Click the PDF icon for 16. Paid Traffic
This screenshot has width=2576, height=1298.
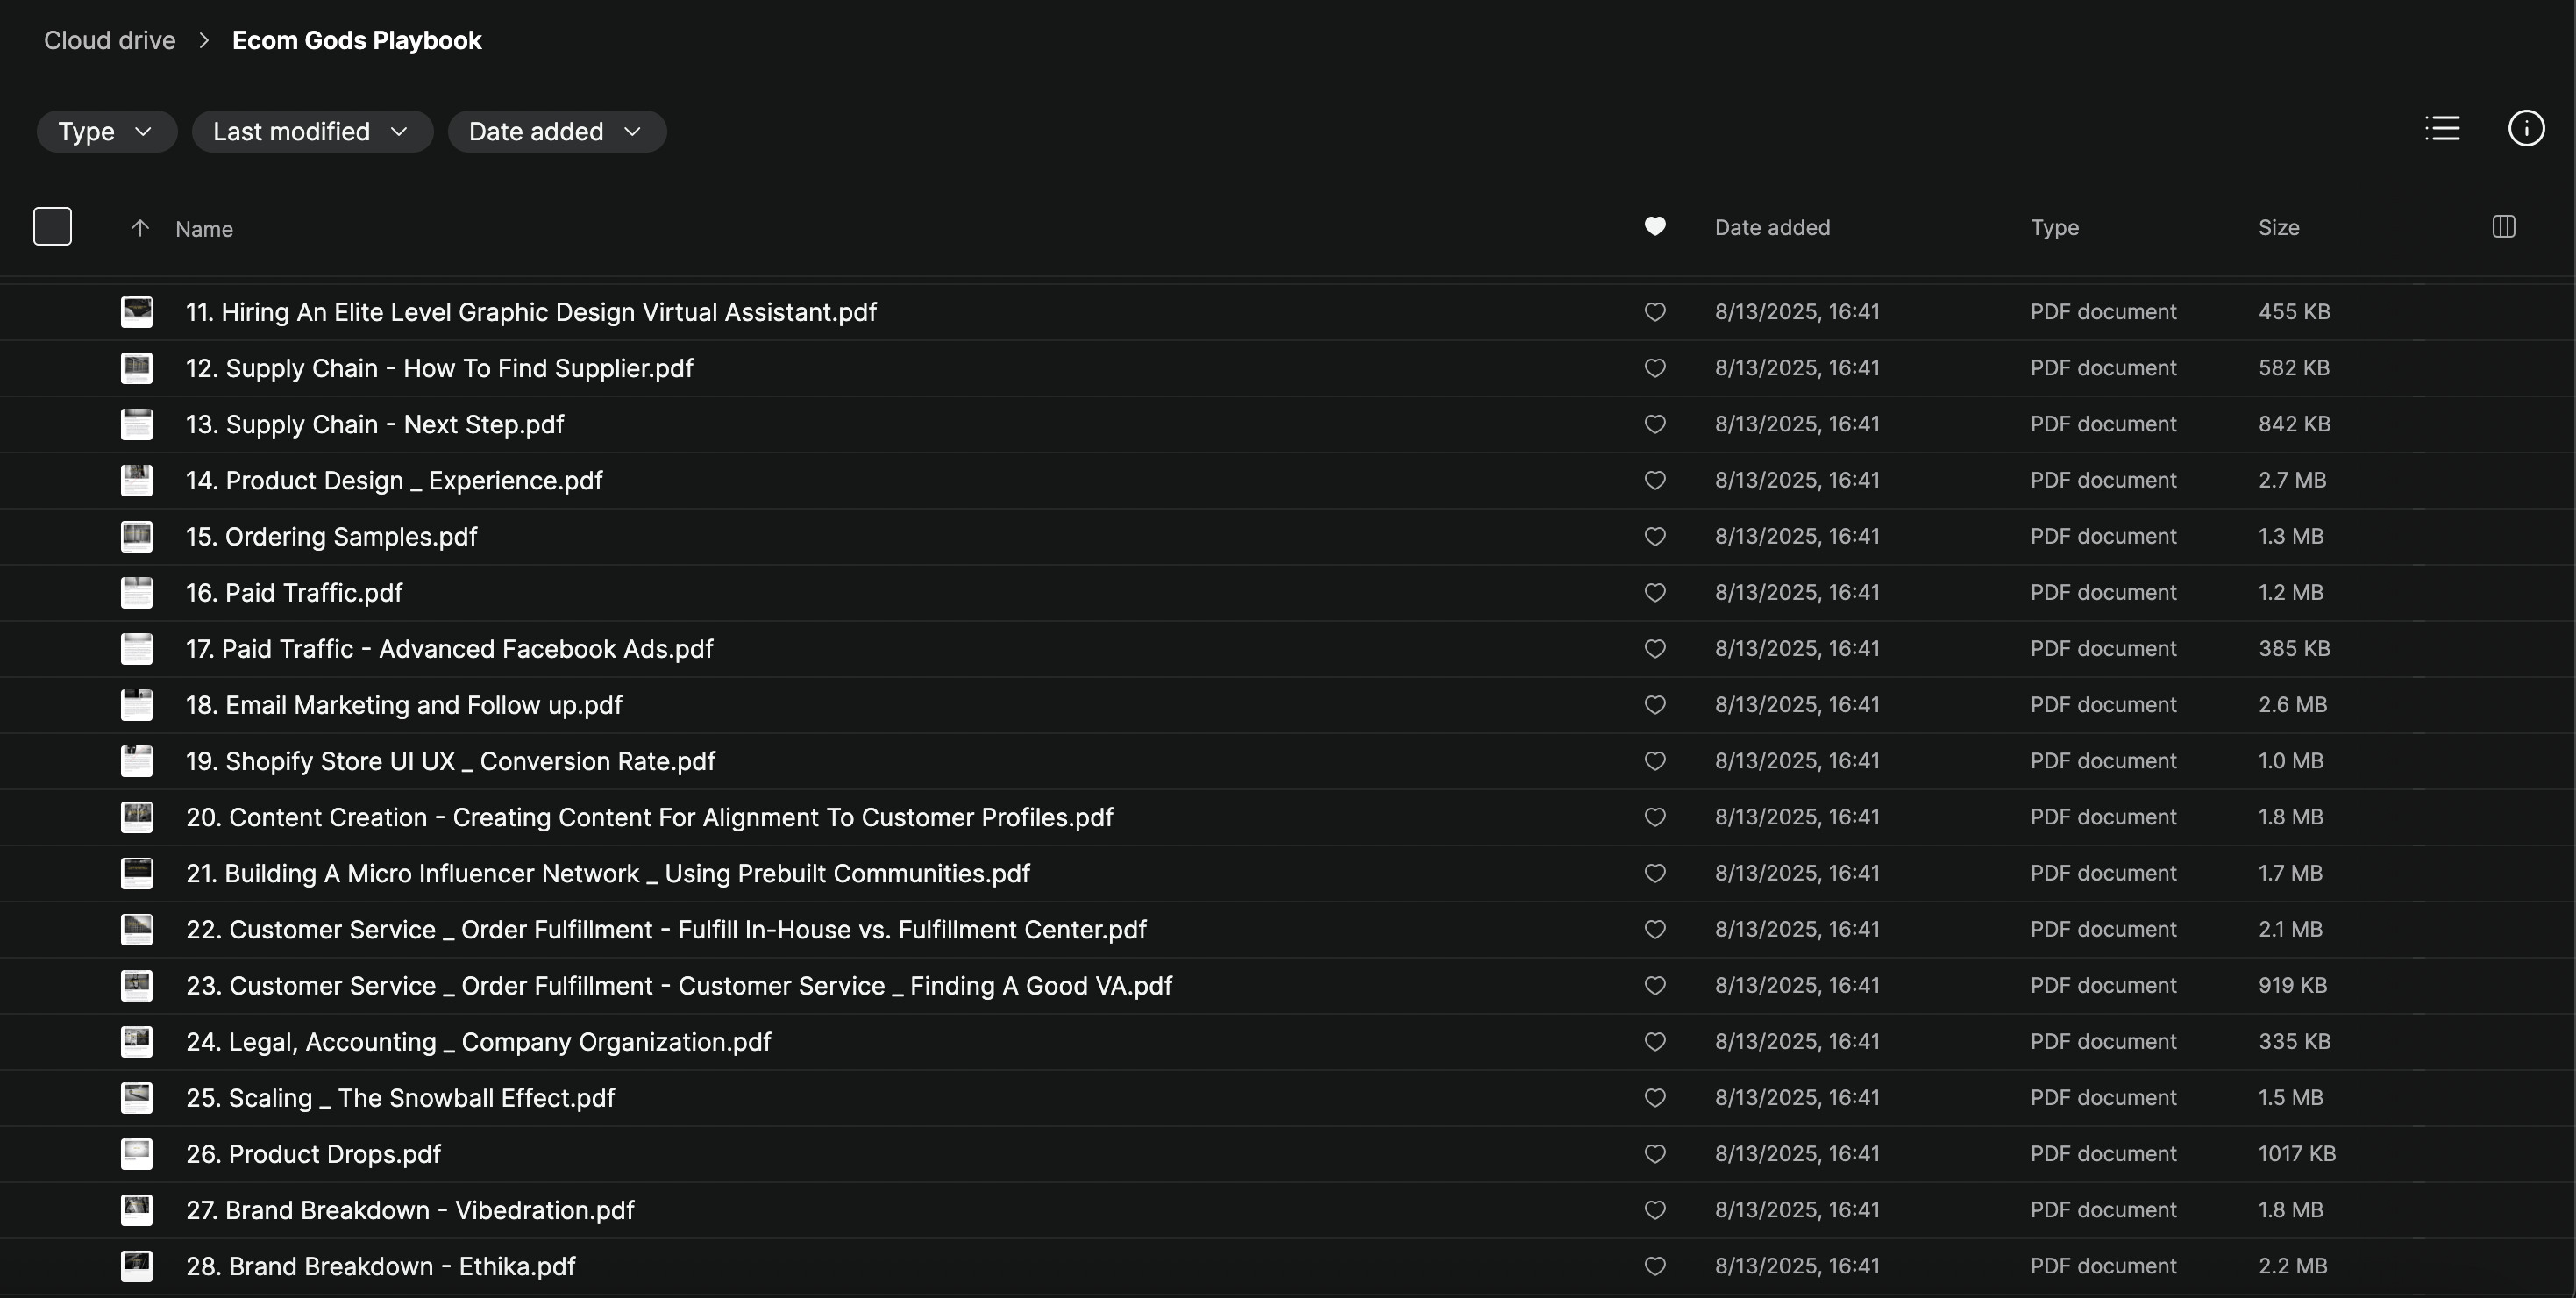[x=137, y=593]
